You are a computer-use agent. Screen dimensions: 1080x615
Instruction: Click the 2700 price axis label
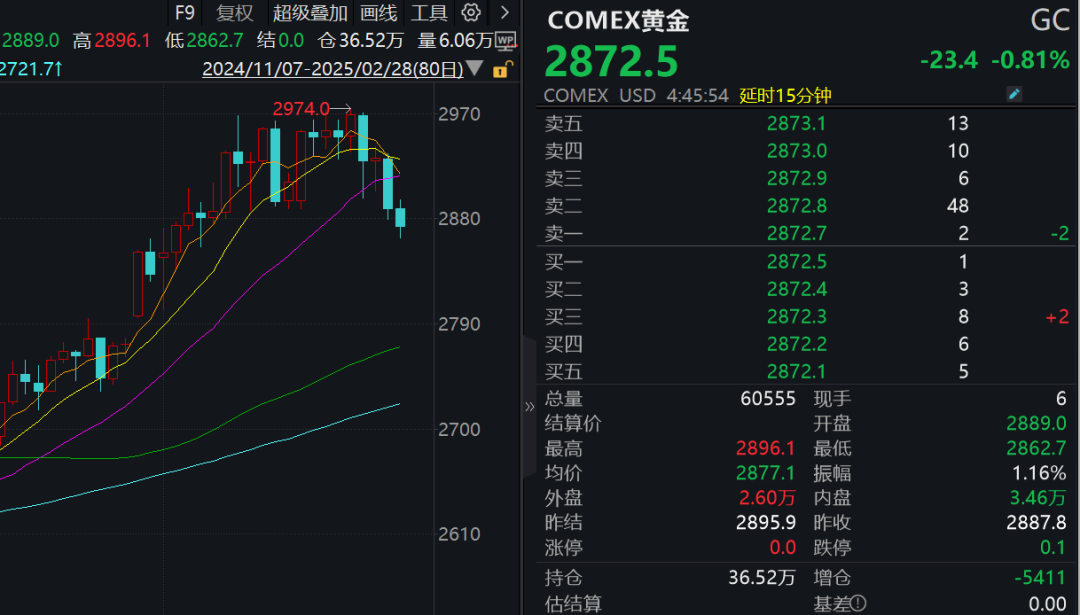click(x=459, y=430)
